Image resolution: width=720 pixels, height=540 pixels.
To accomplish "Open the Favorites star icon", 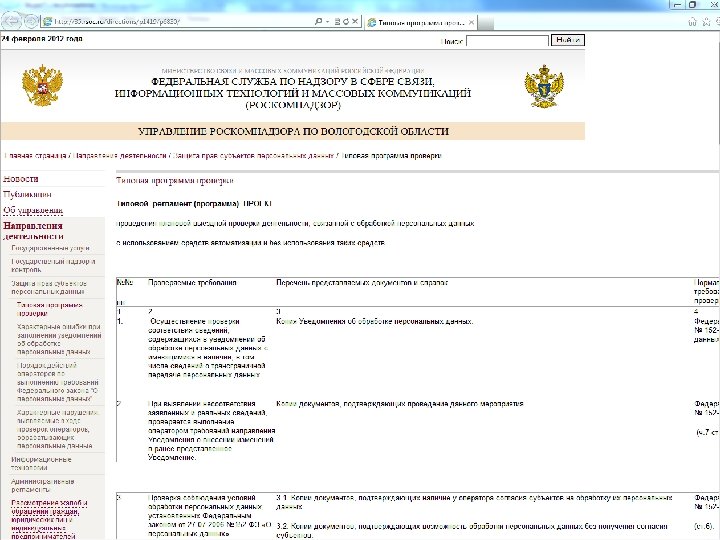I will [707, 22].
